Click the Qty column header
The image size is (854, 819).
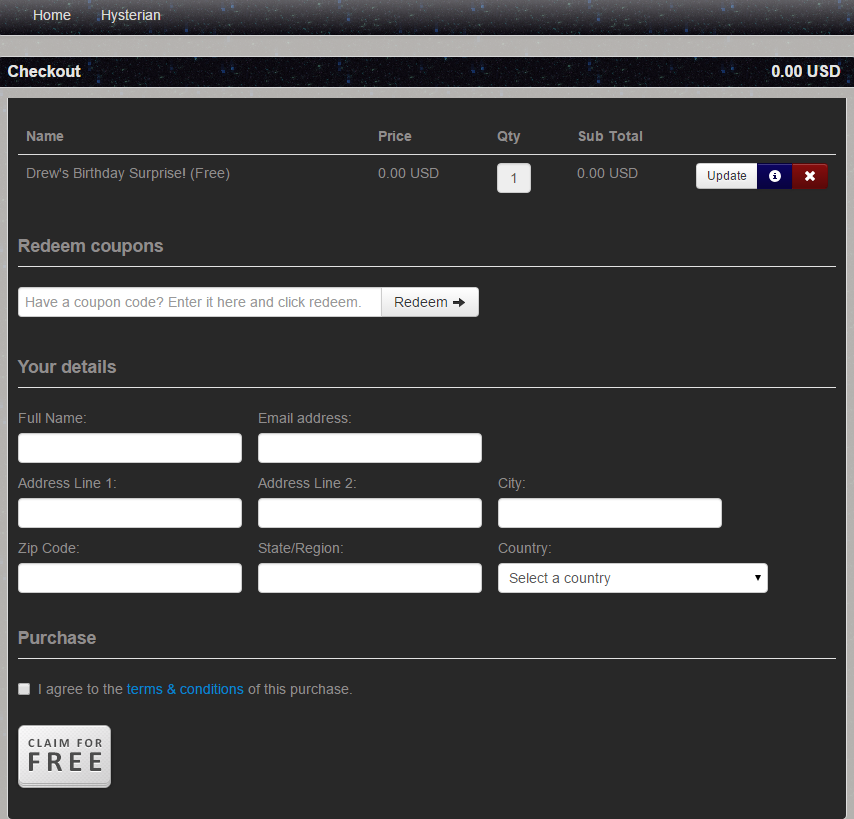point(509,136)
